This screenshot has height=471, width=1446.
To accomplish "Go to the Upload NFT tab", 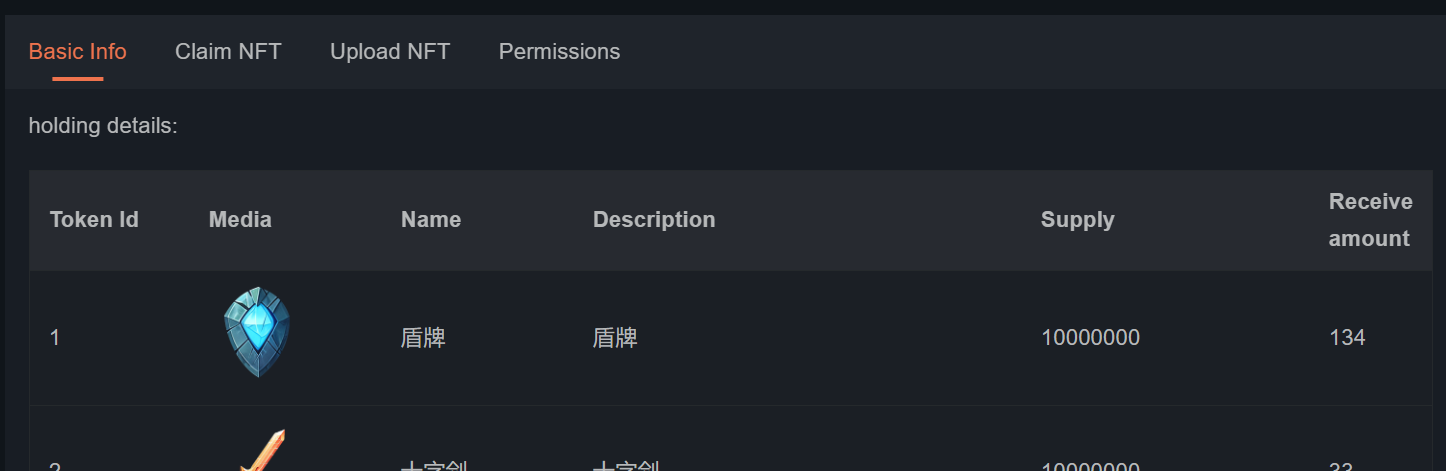I will click(390, 51).
